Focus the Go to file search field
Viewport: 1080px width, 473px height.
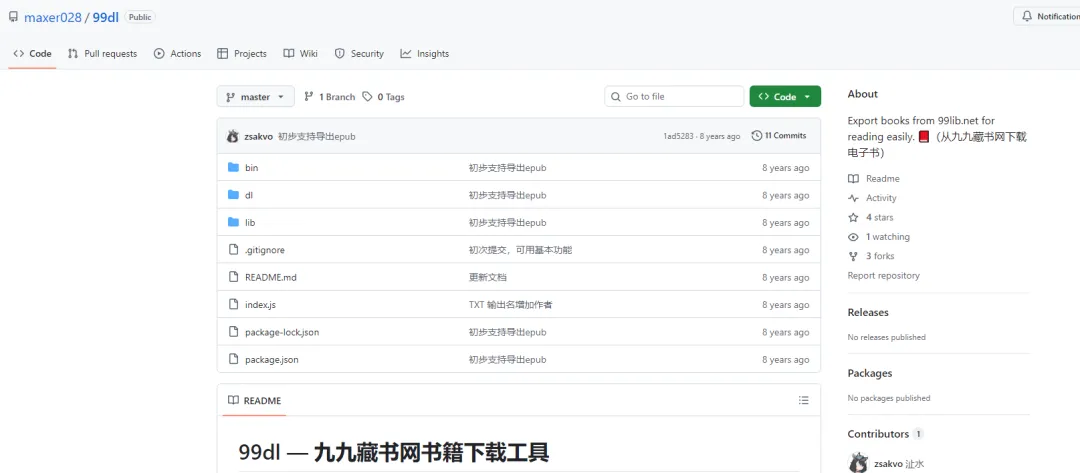tap(674, 96)
